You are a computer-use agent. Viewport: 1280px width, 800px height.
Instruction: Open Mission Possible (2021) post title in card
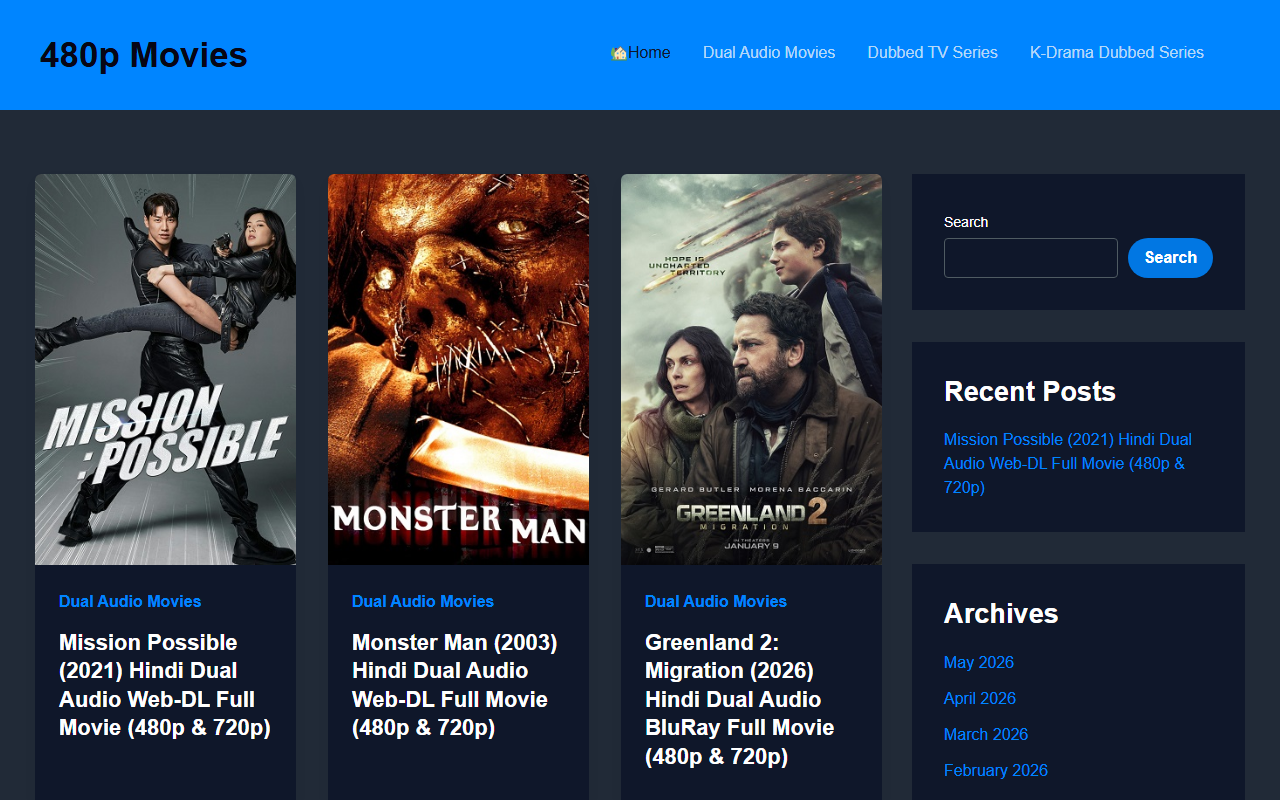[x=165, y=685]
